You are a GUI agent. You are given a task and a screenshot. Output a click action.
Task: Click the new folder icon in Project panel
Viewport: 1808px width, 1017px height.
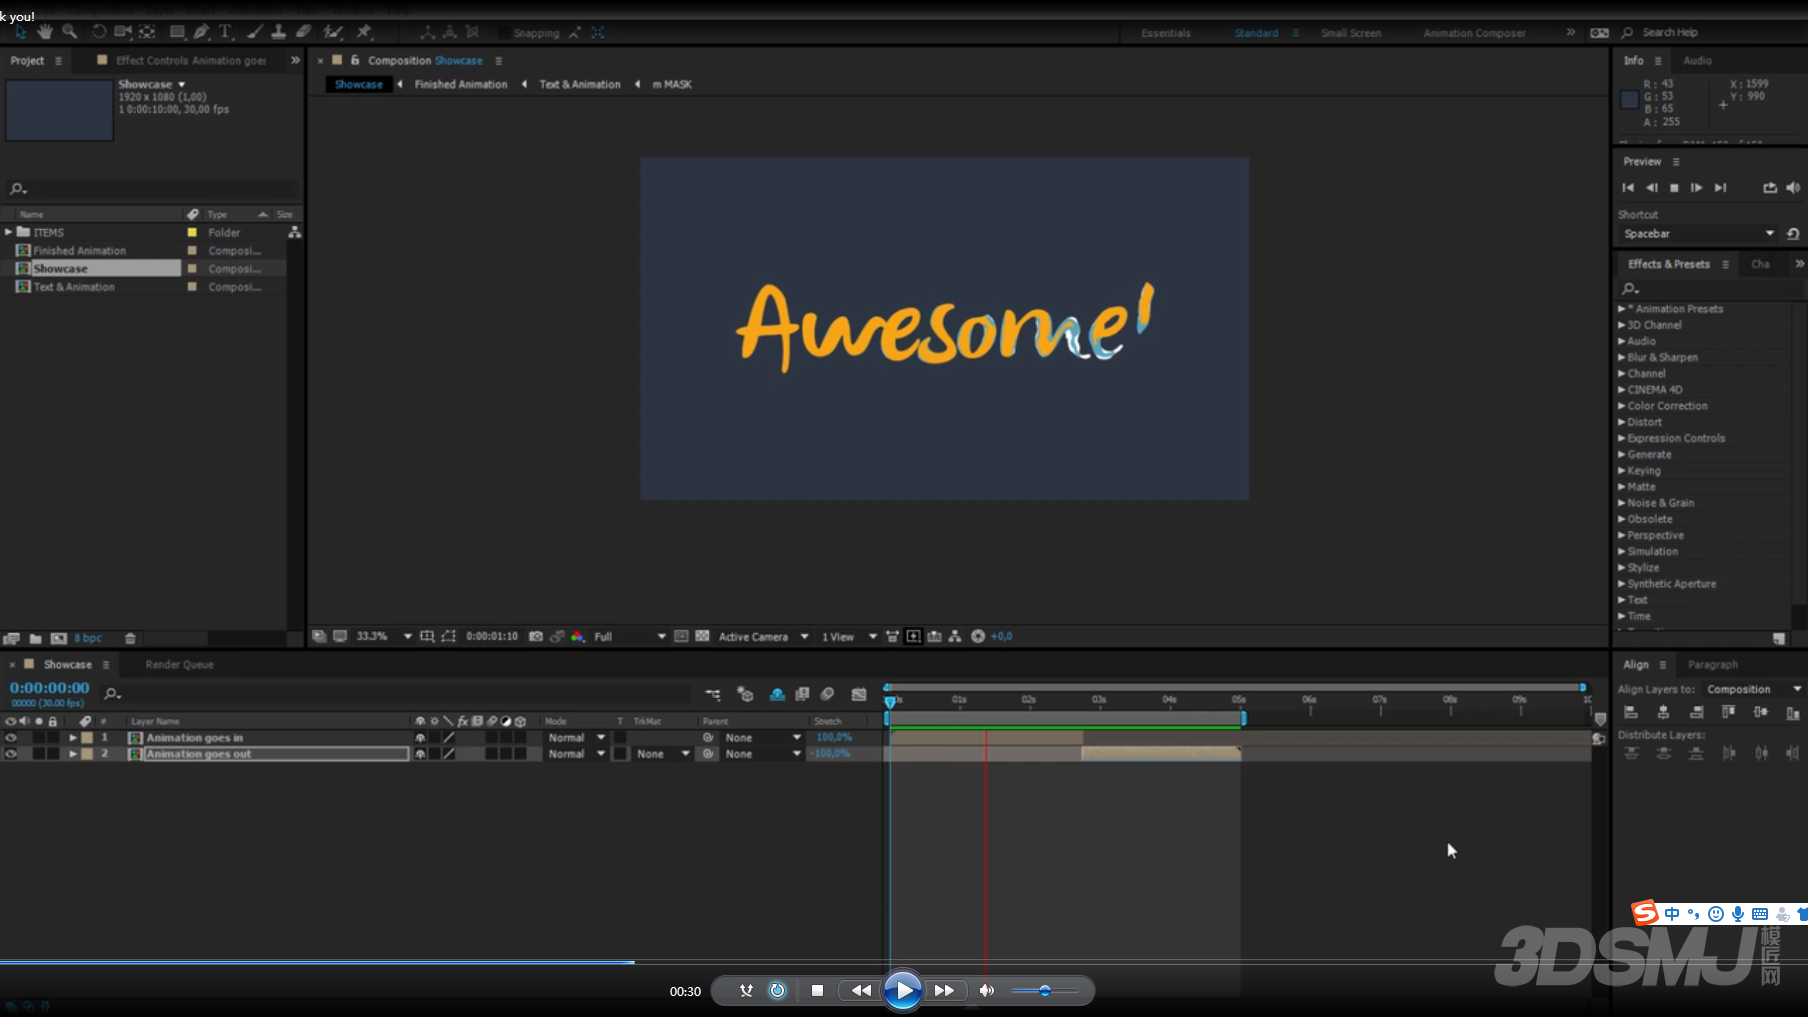[36, 638]
